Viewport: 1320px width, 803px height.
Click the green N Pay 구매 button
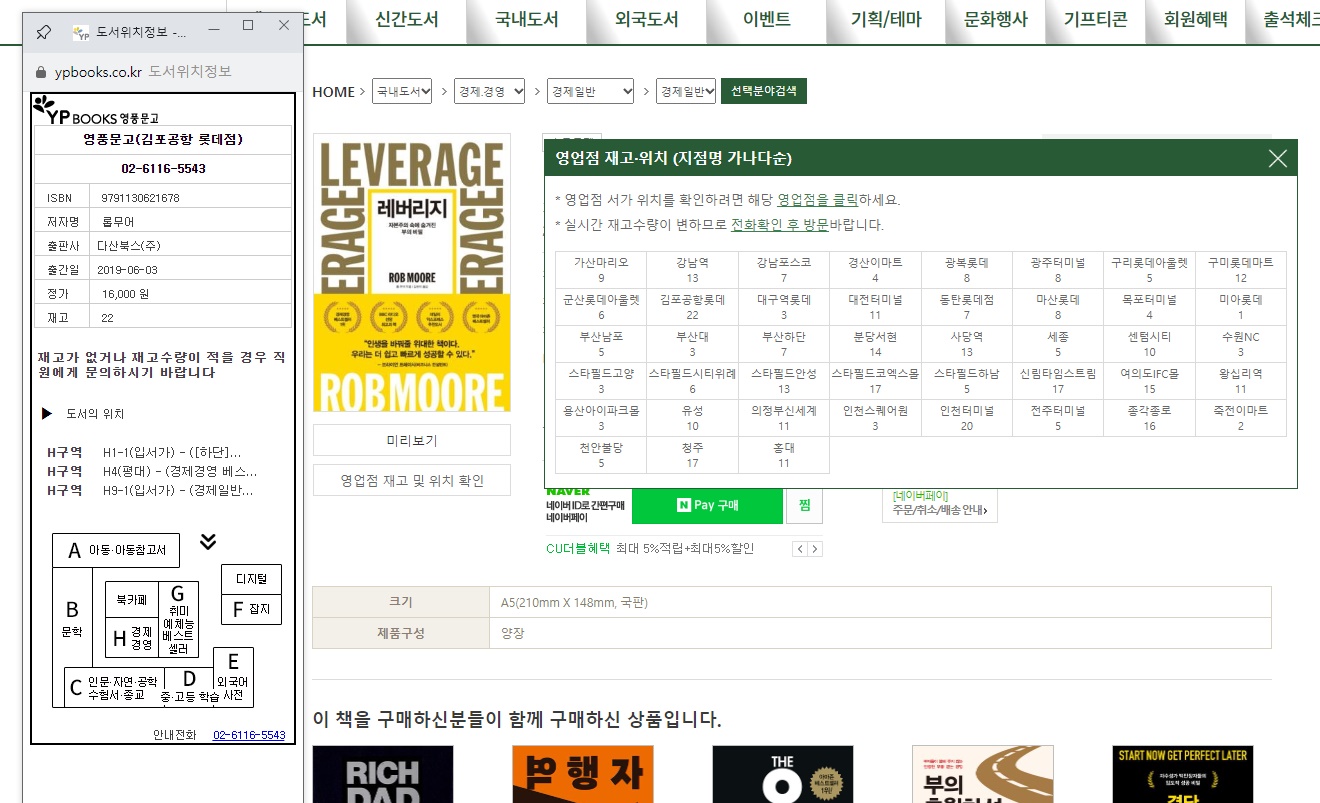tap(707, 505)
